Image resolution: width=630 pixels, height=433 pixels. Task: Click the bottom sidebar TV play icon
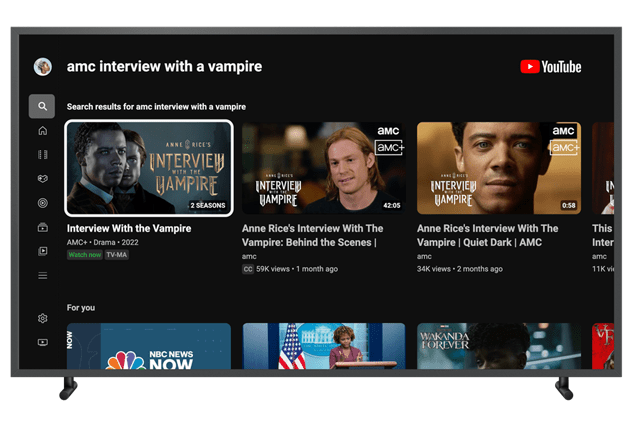coord(42,343)
